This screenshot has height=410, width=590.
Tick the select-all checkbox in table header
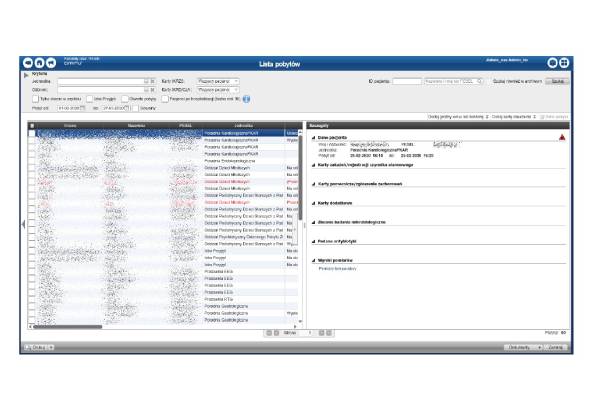point(32,126)
